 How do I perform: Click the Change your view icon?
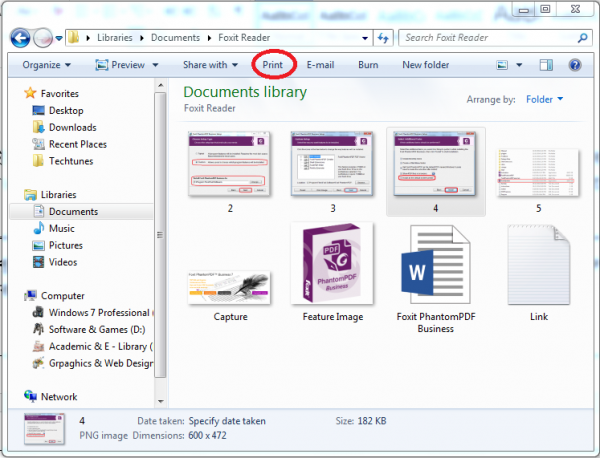(x=502, y=65)
